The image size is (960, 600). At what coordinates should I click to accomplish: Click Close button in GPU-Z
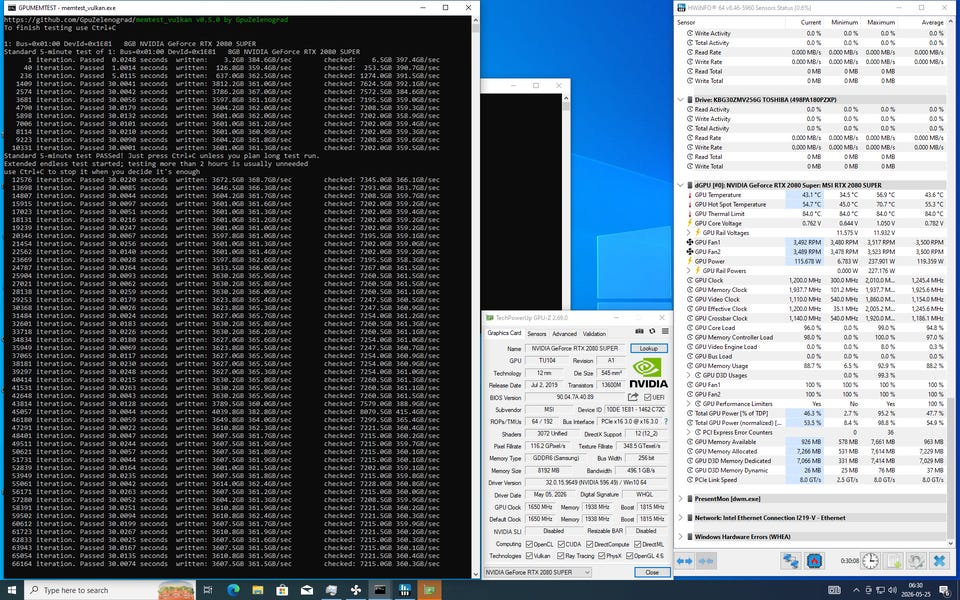point(652,572)
